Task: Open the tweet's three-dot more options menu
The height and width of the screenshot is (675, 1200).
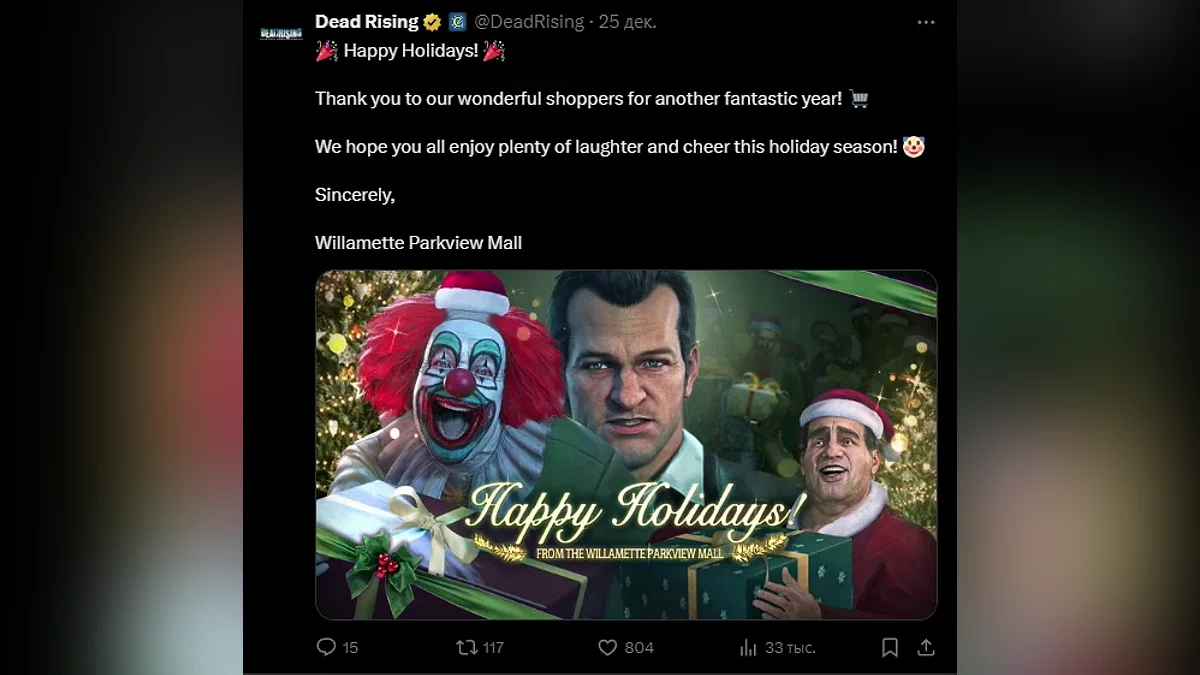Action: (x=926, y=22)
